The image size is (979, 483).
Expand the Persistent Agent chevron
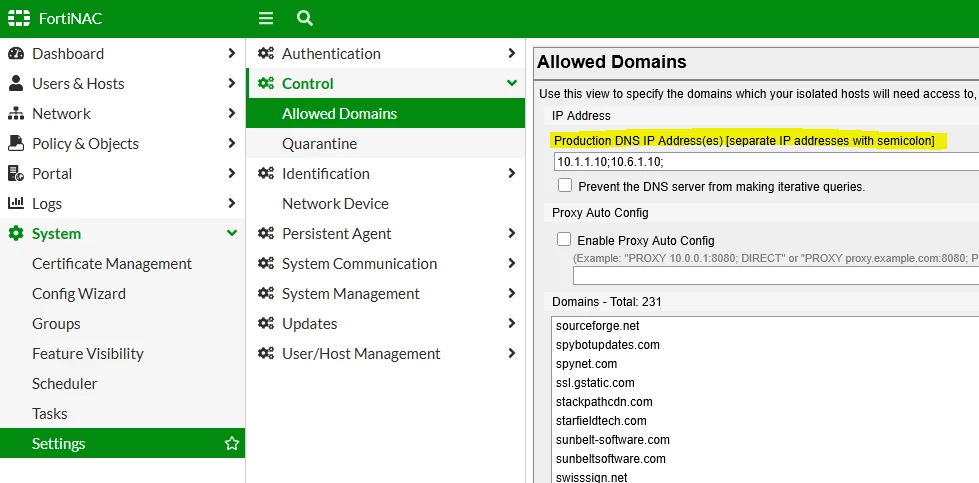pyautogui.click(x=512, y=233)
